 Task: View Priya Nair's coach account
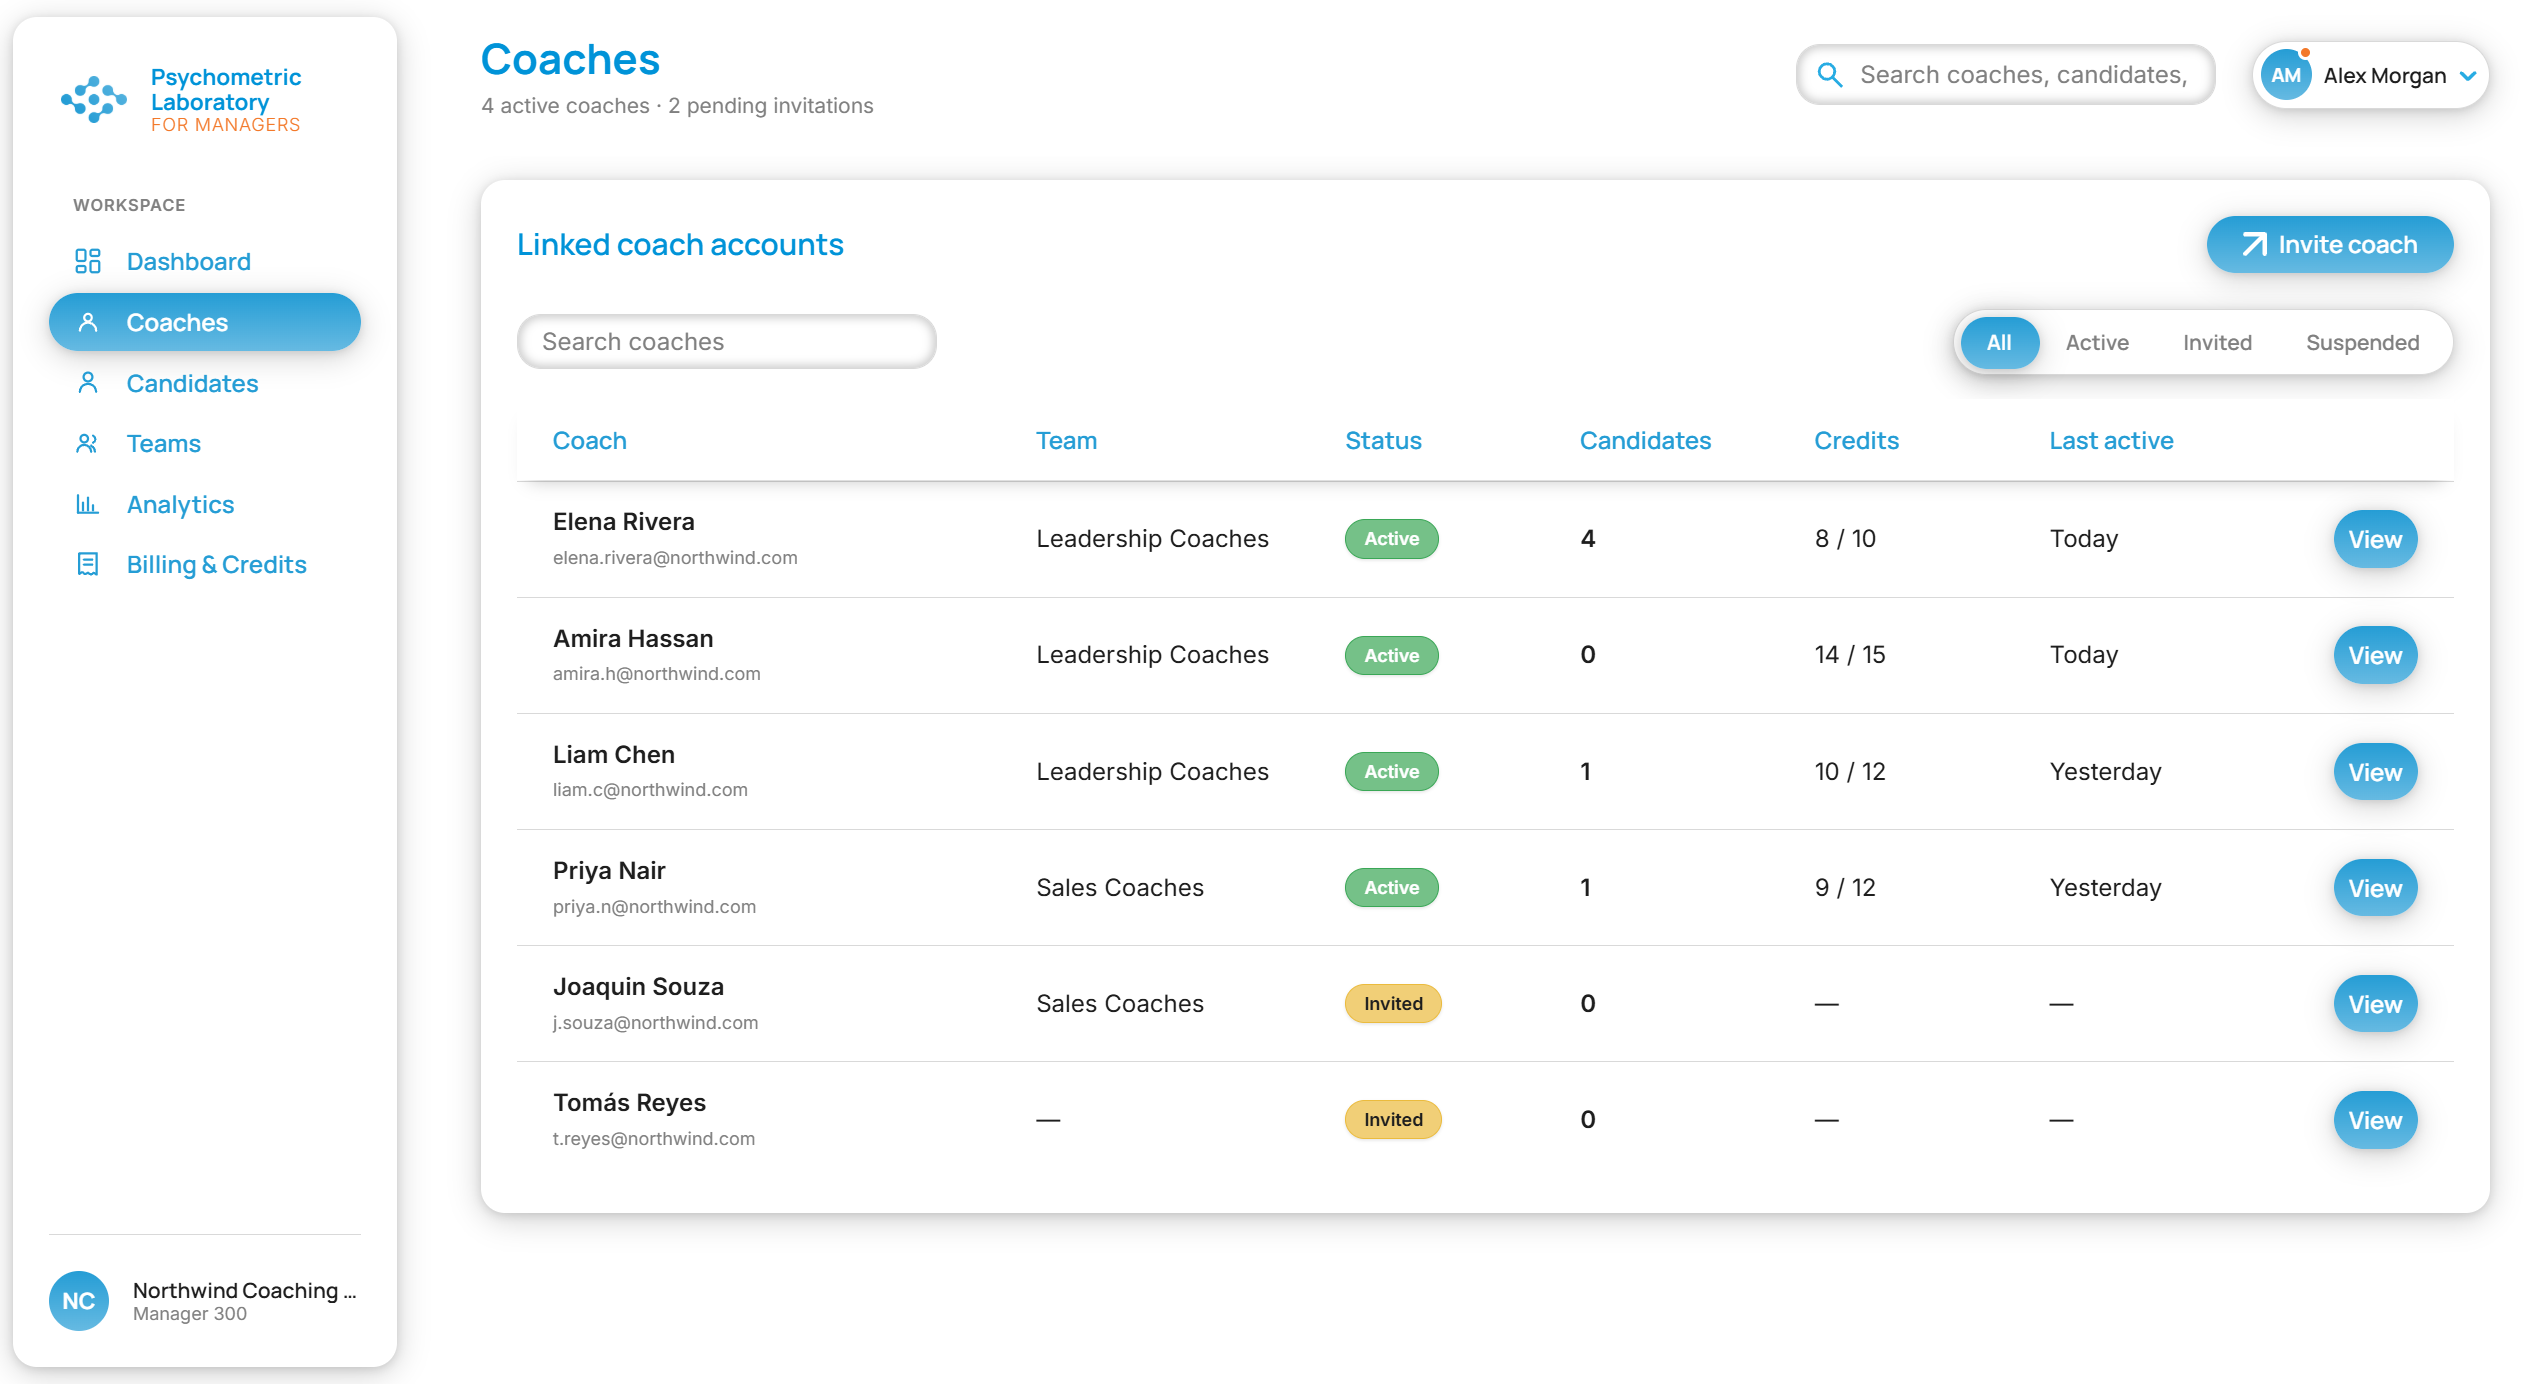2375,888
